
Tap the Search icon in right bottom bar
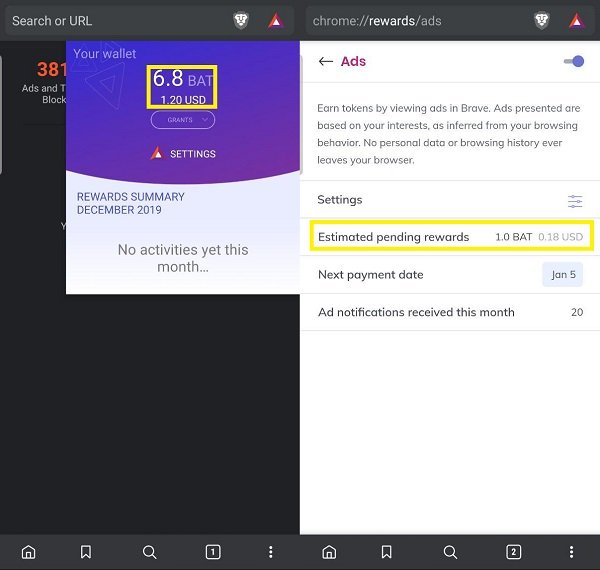[450, 552]
